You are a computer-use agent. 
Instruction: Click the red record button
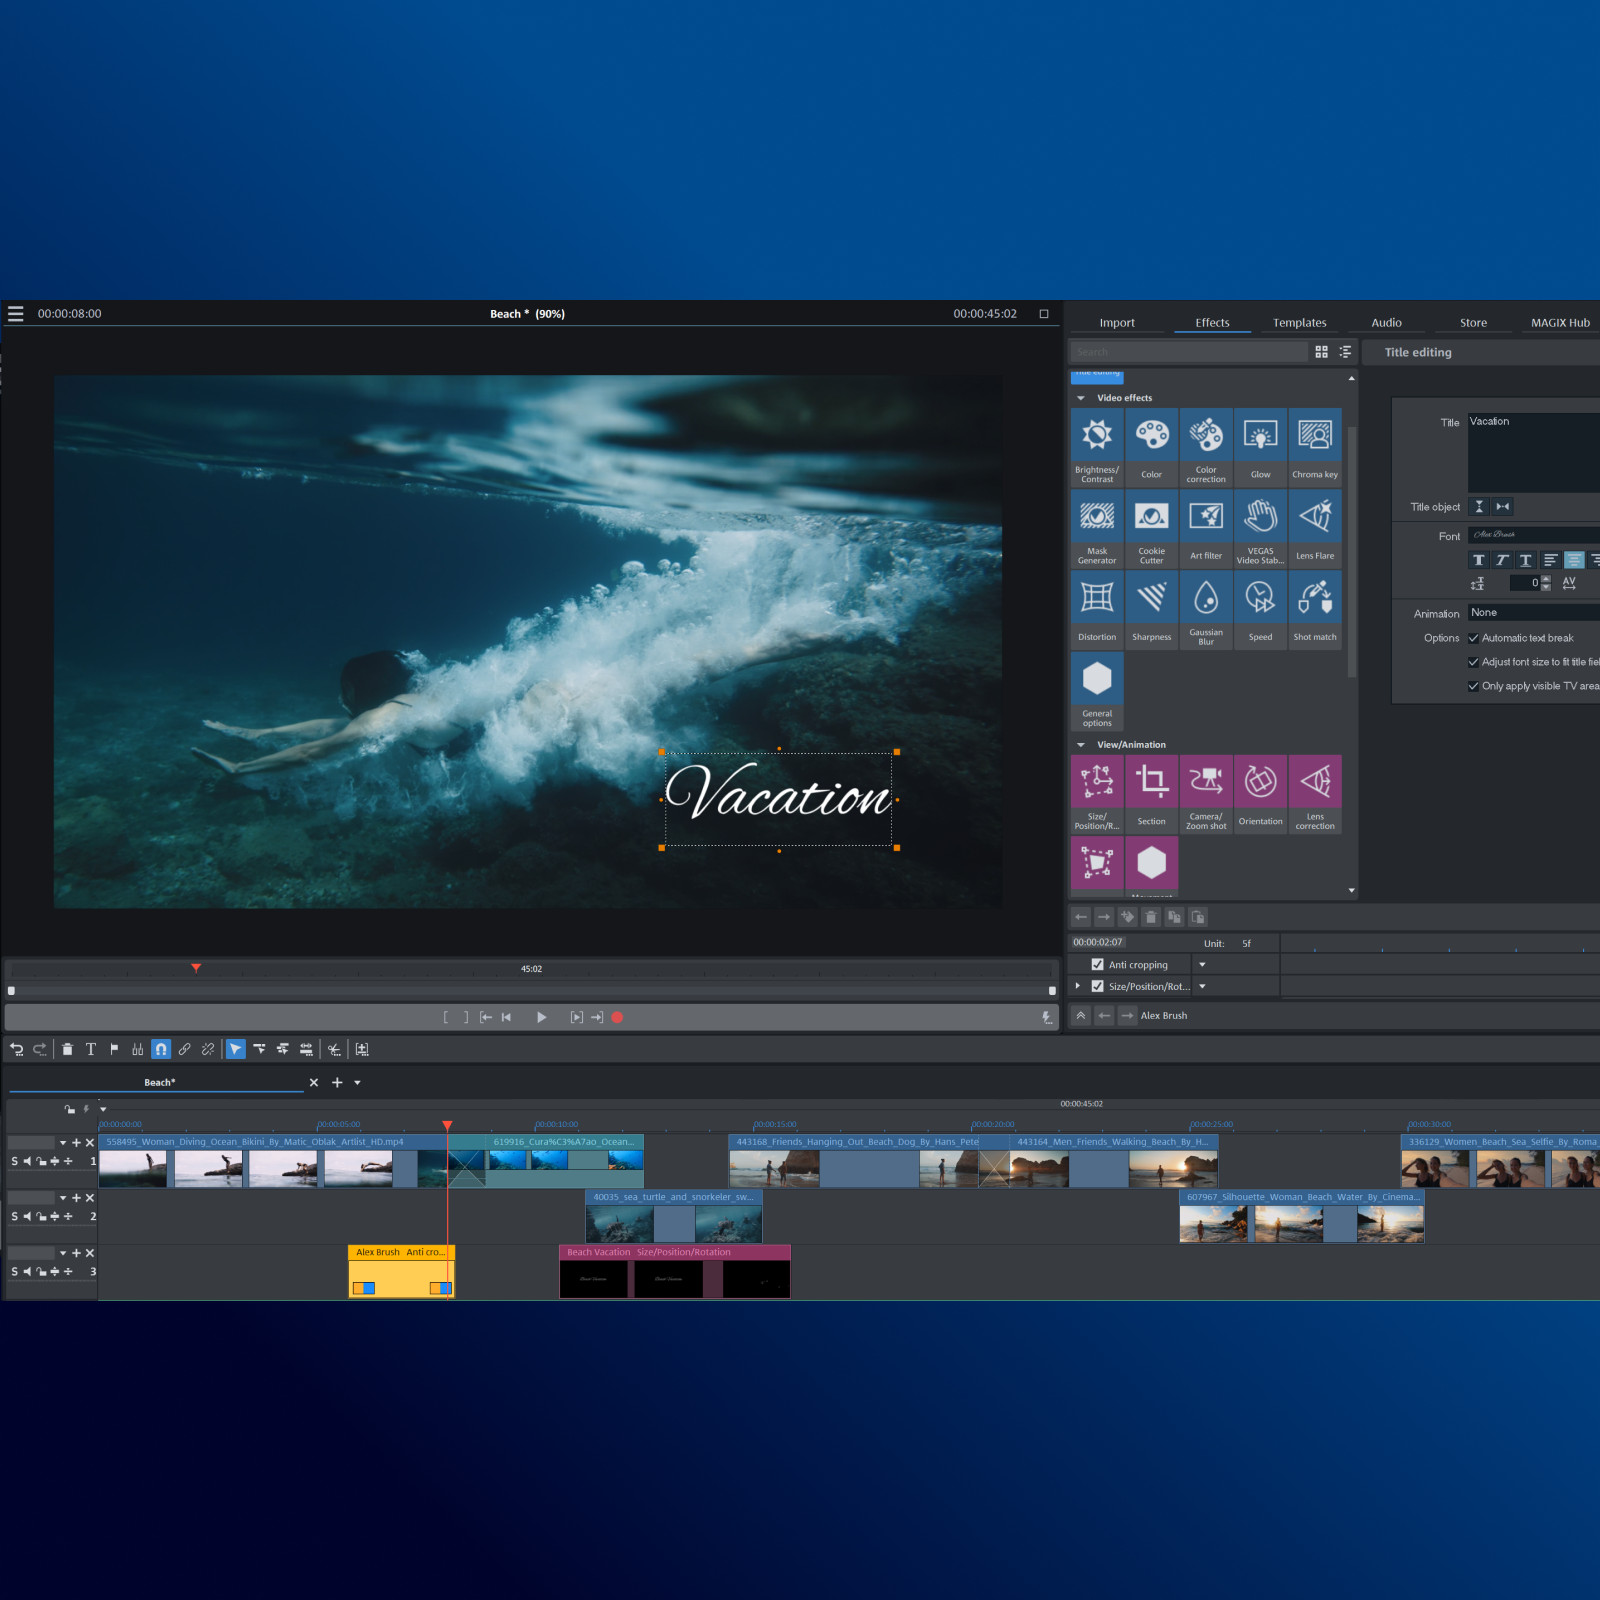617,1017
